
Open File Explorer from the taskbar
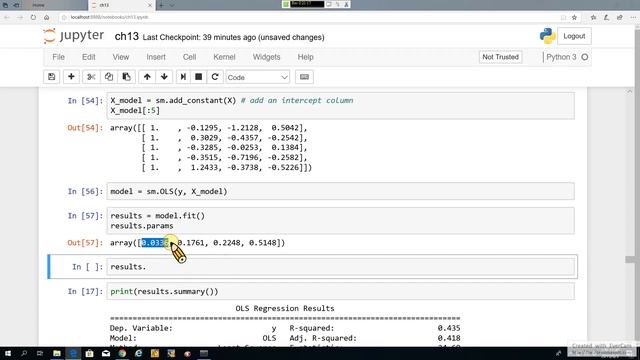[57, 353]
